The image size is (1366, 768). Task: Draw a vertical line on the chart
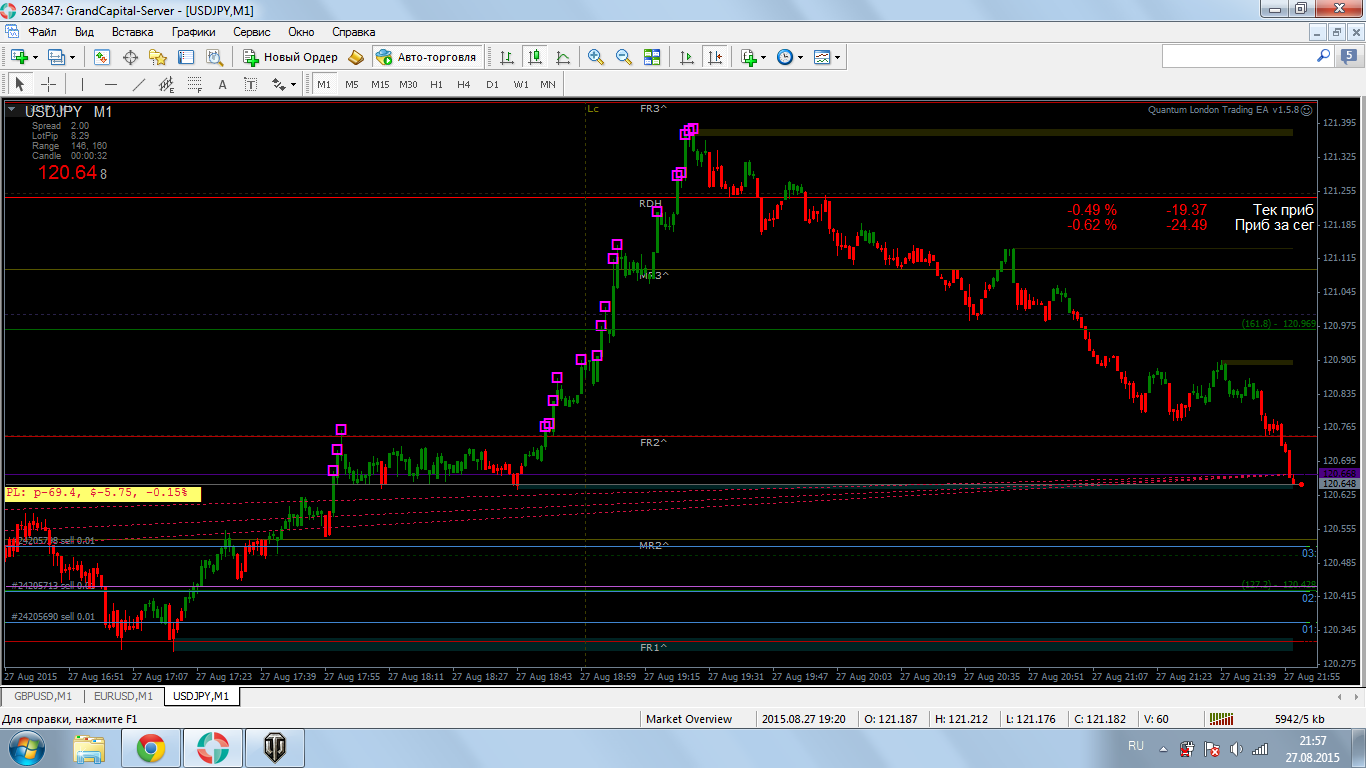pyautogui.click(x=82, y=84)
